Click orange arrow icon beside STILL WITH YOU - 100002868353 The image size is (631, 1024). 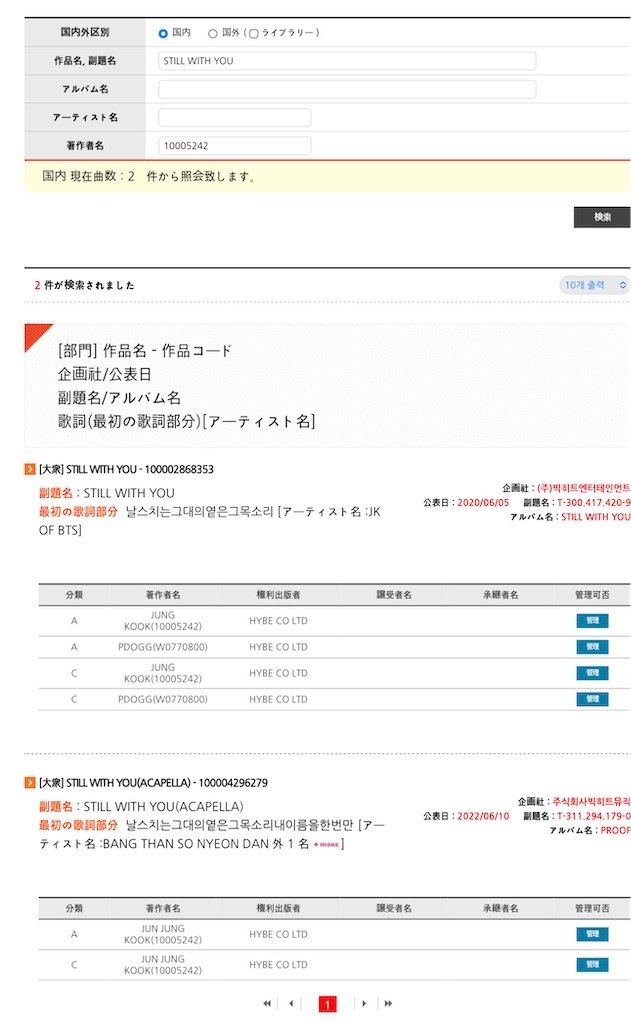point(30,469)
